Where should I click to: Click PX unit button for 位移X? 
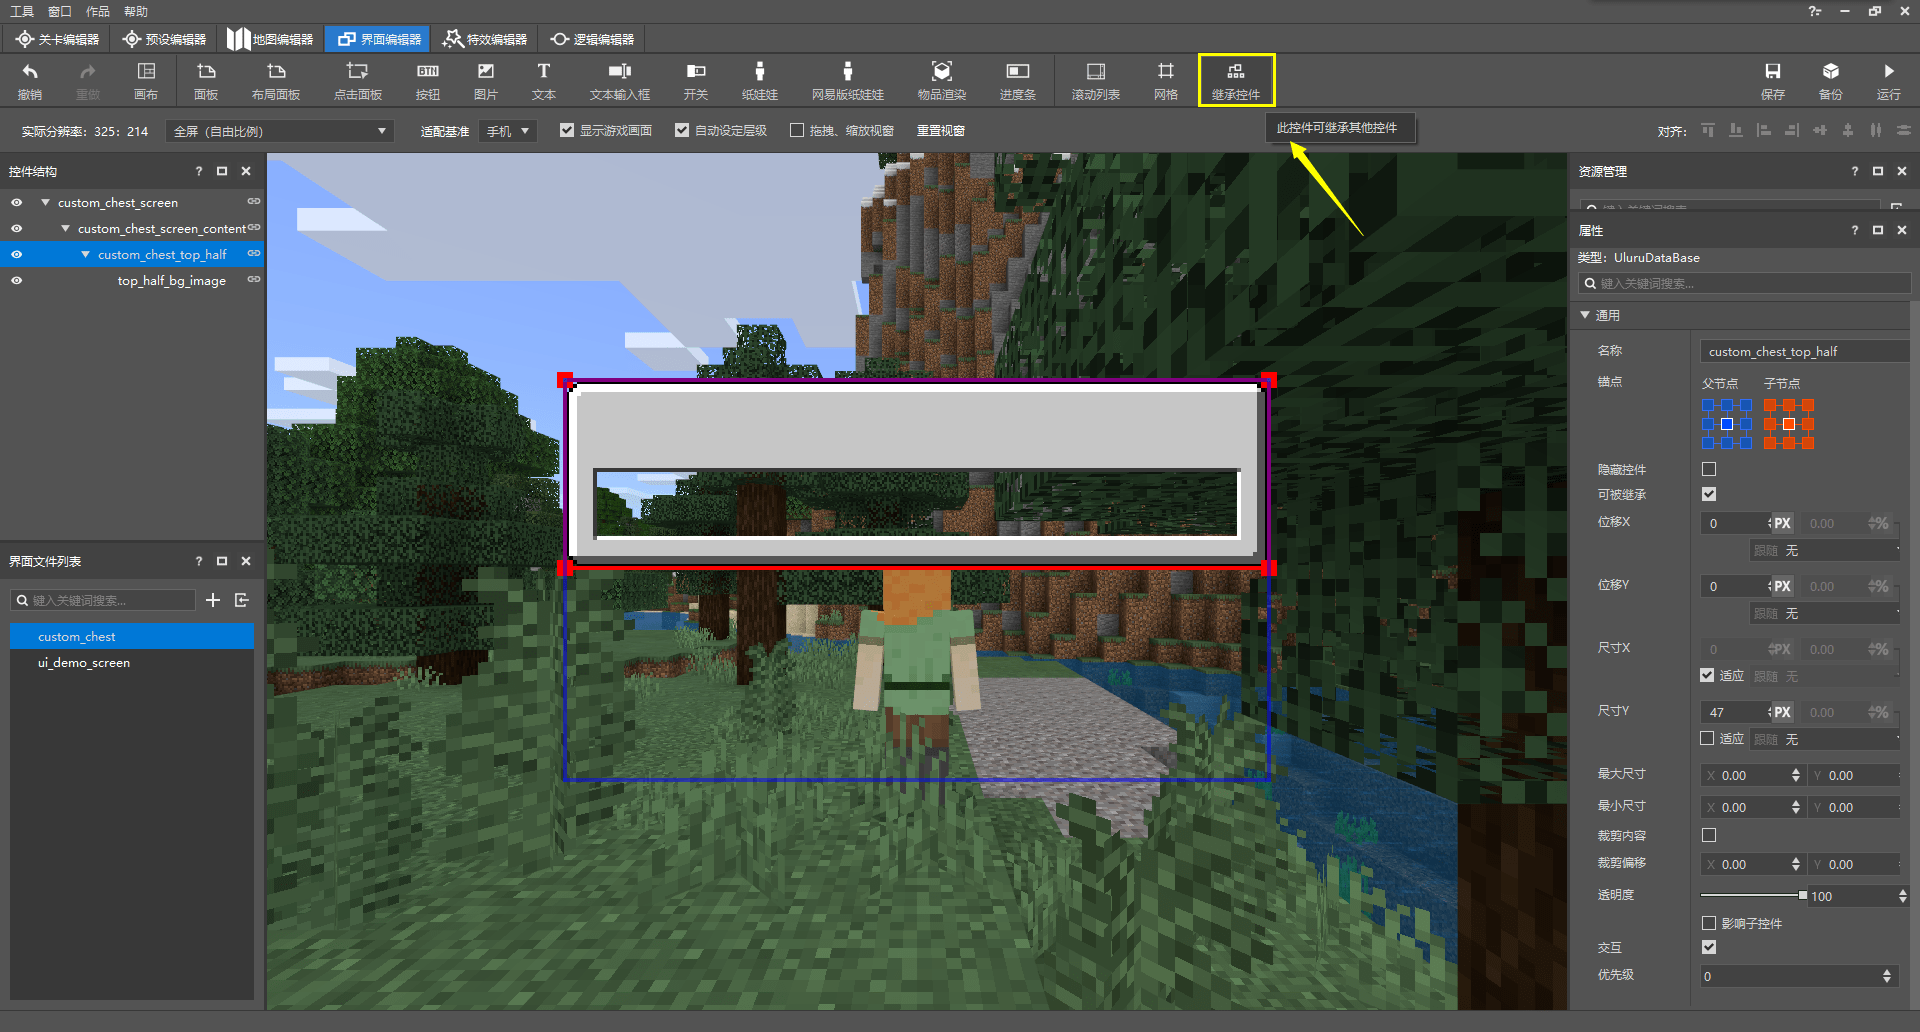click(1782, 523)
